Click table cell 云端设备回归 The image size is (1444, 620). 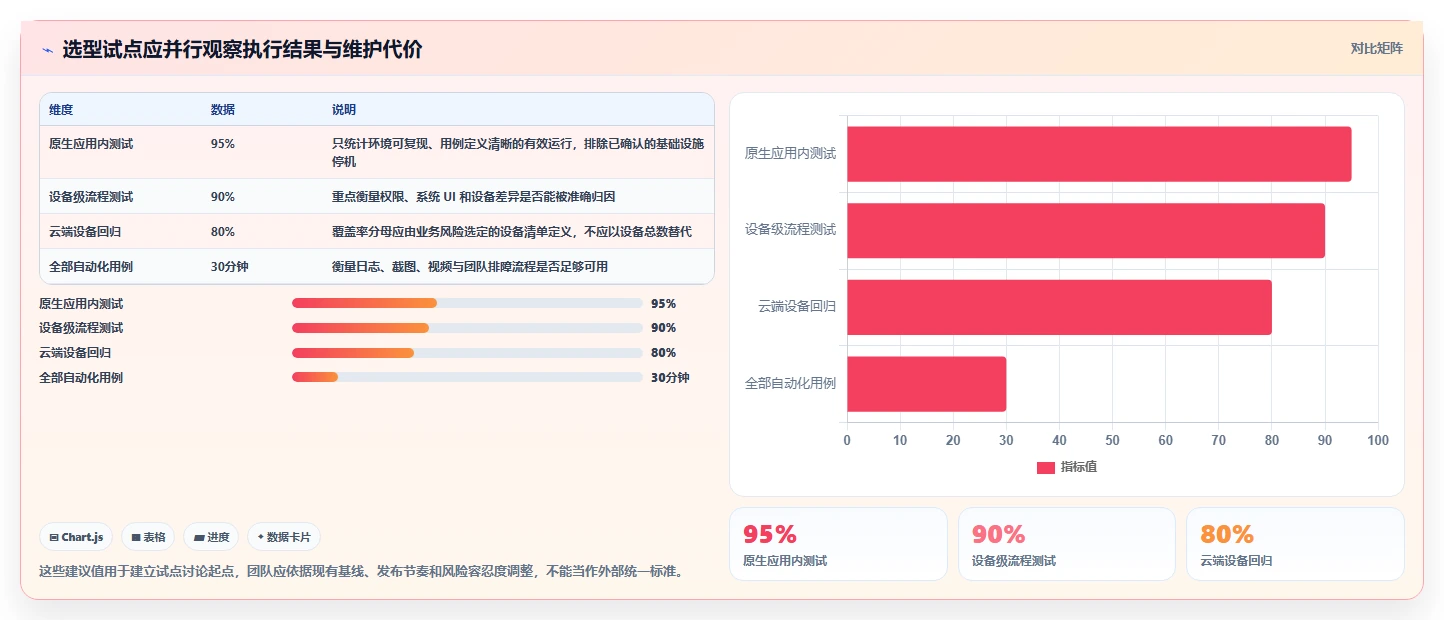[85, 232]
